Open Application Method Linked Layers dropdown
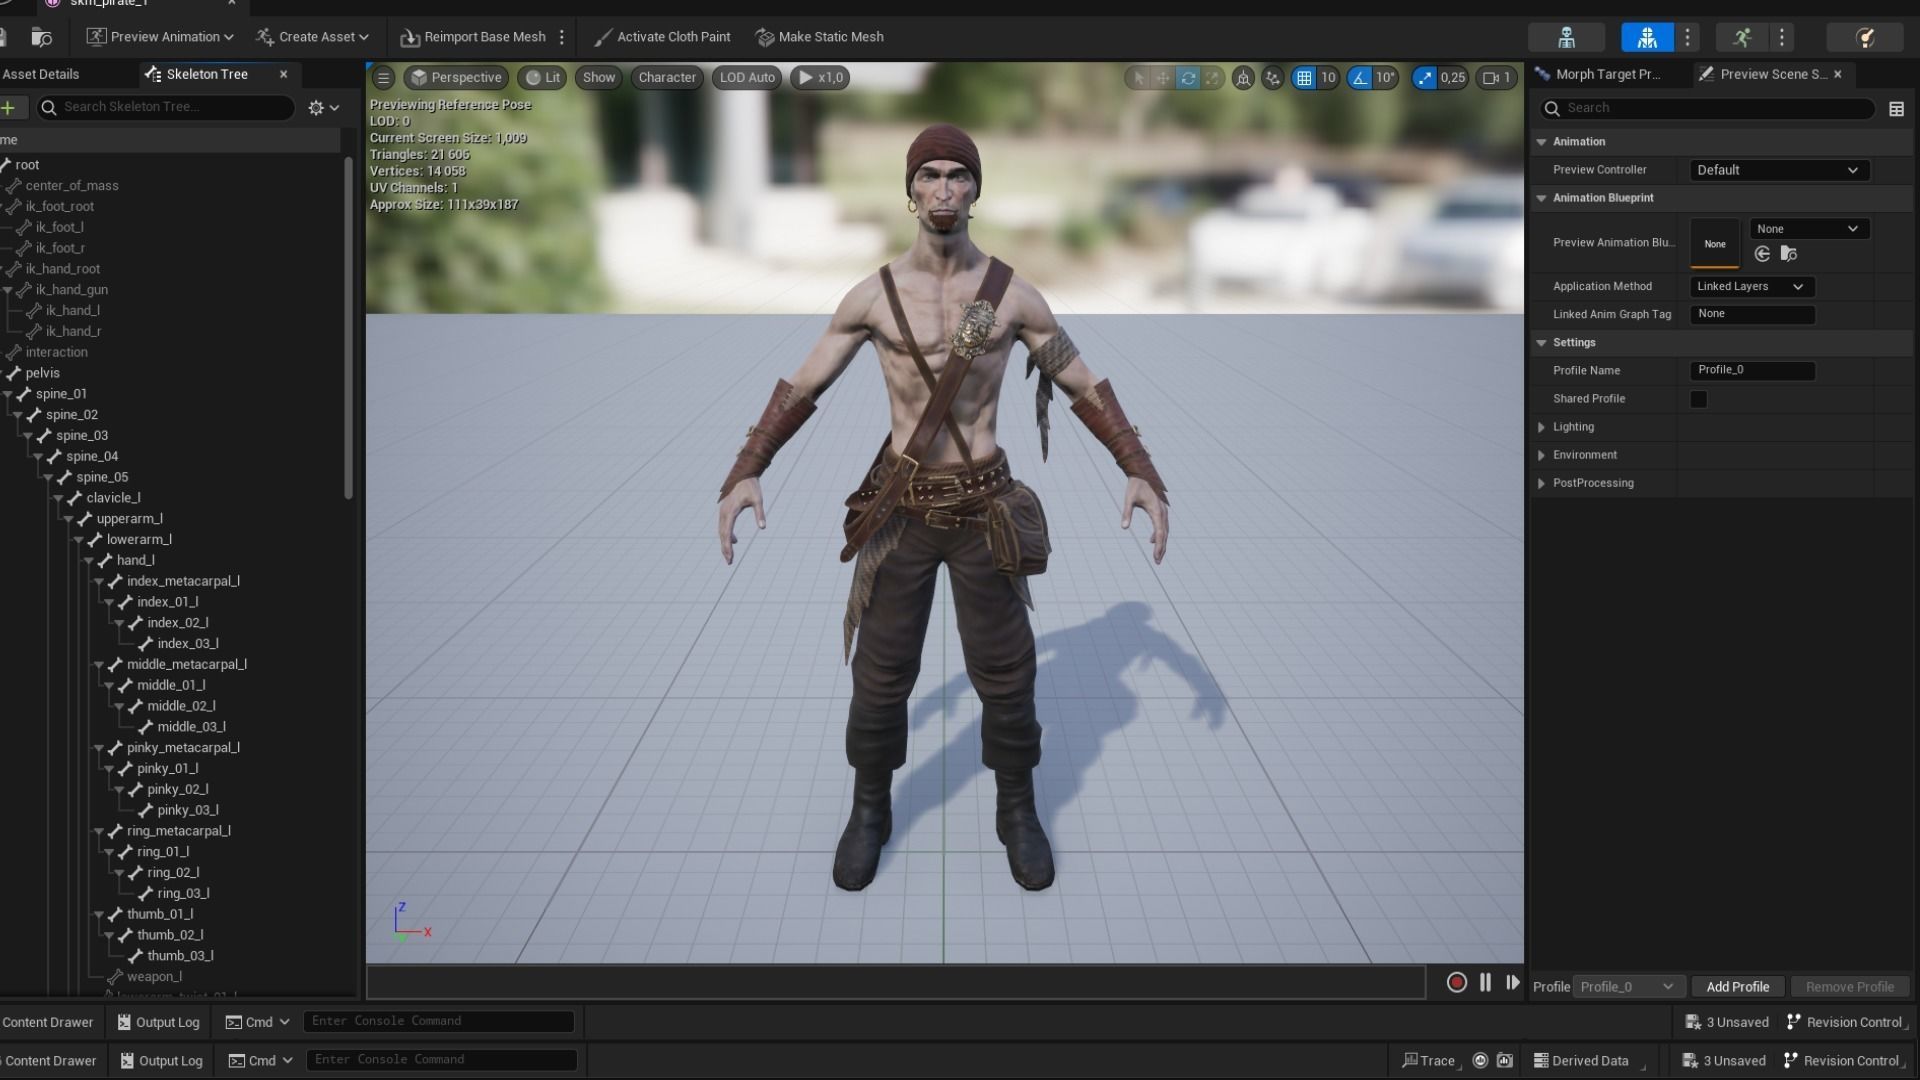This screenshot has height=1080, width=1920. point(1752,286)
